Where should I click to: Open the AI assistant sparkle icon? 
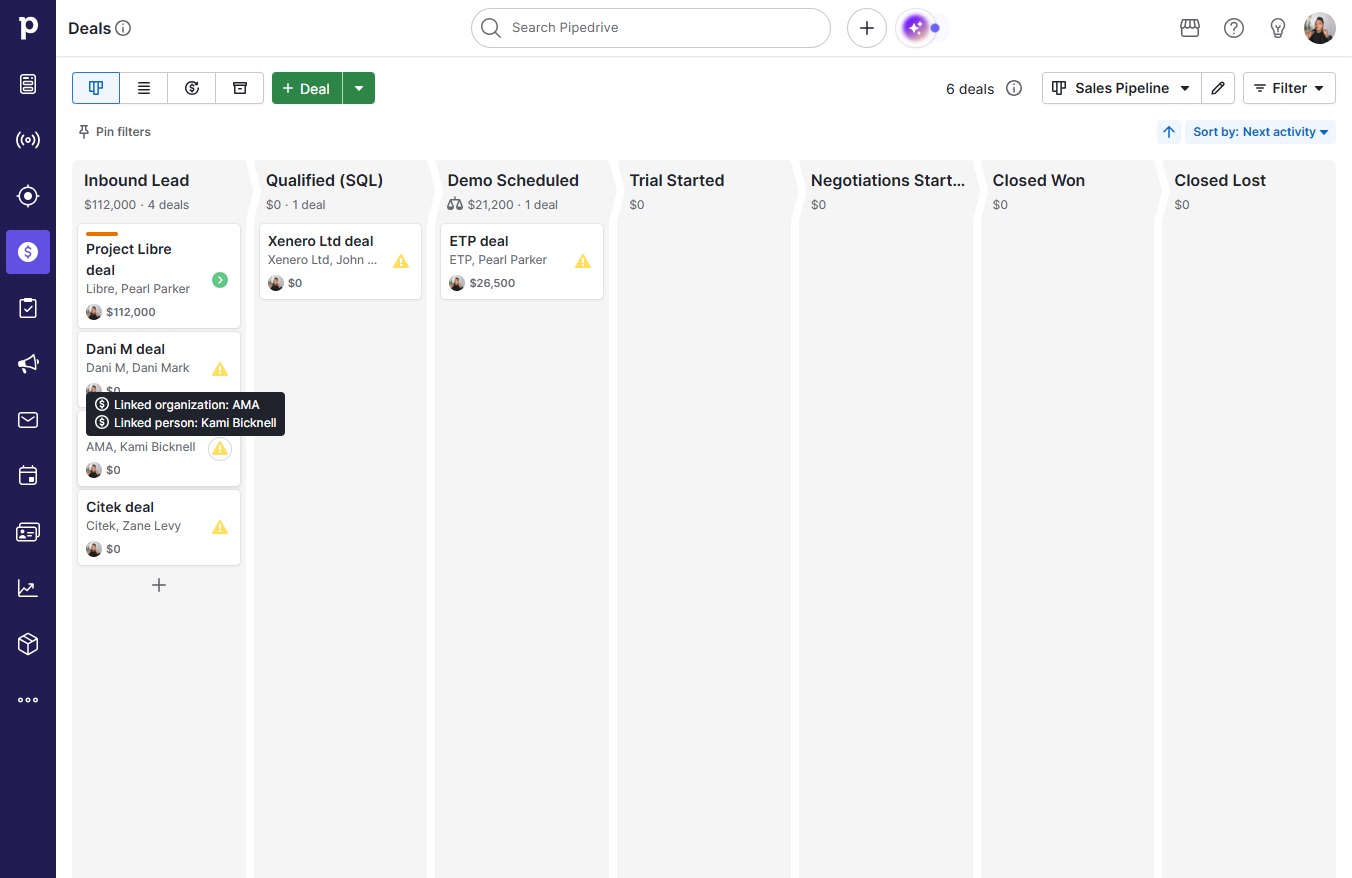[916, 28]
